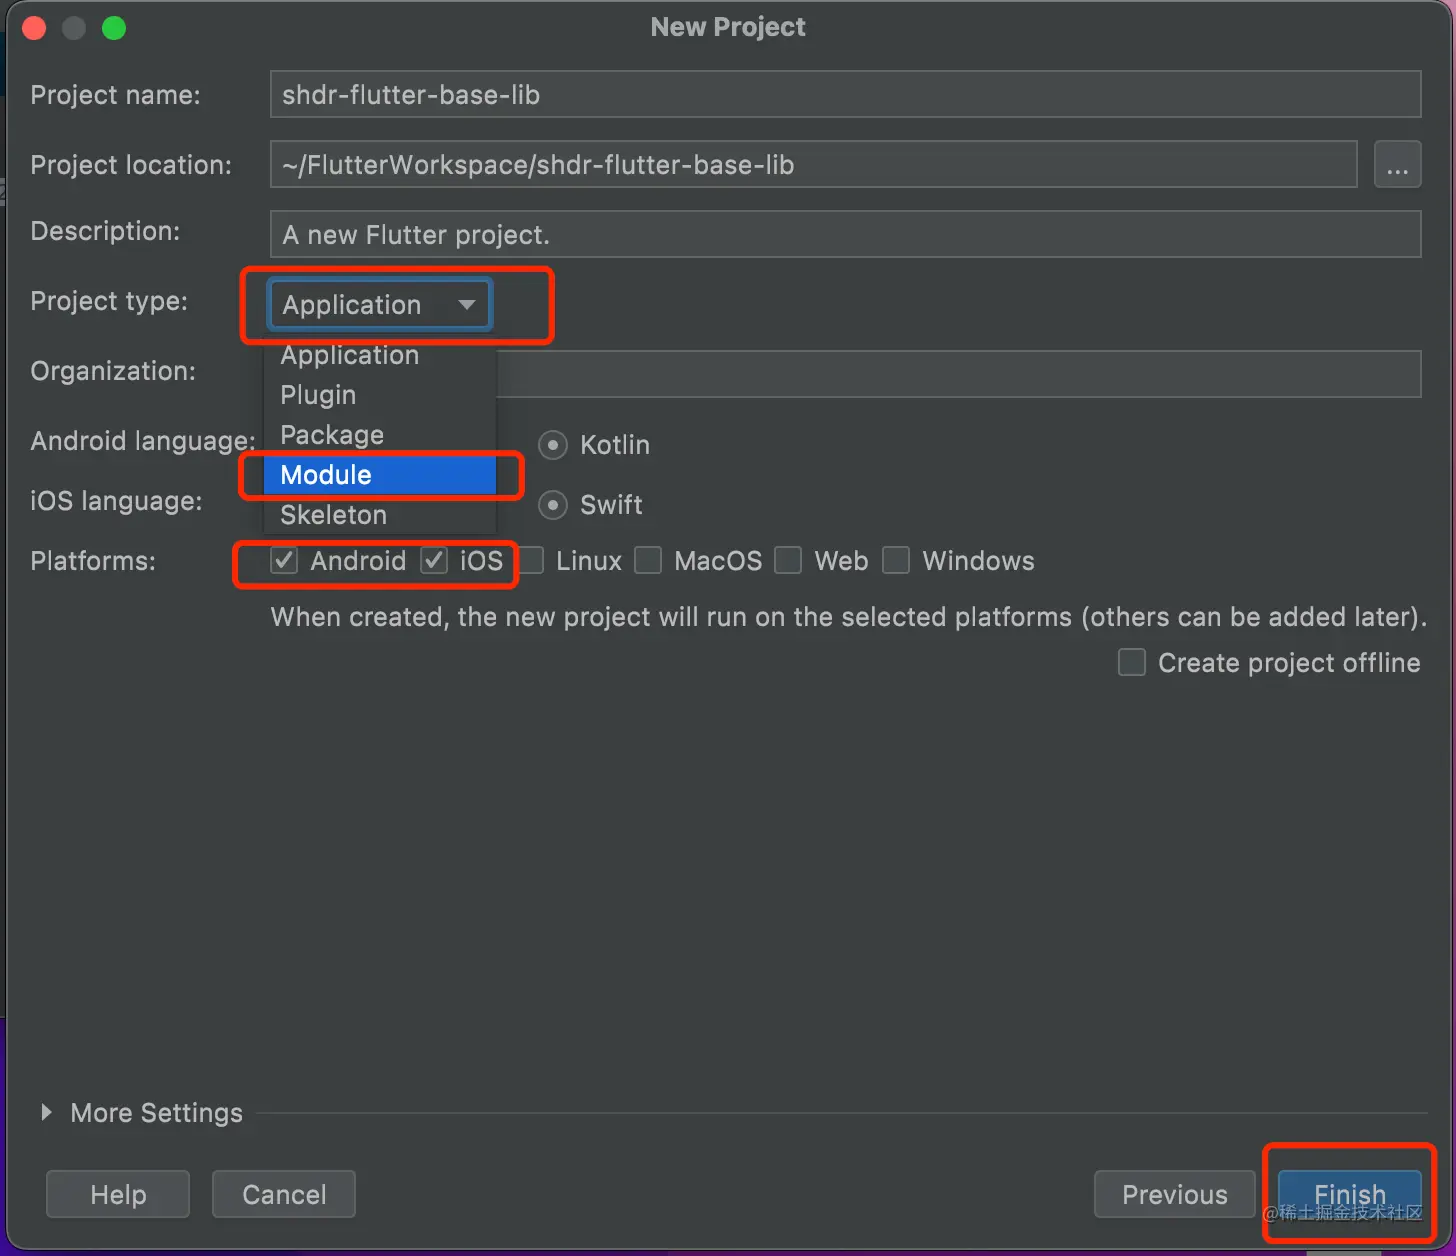Enable the MacOS platform checkbox
Viewport: 1456px width, 1256px height.
point(649,561)
